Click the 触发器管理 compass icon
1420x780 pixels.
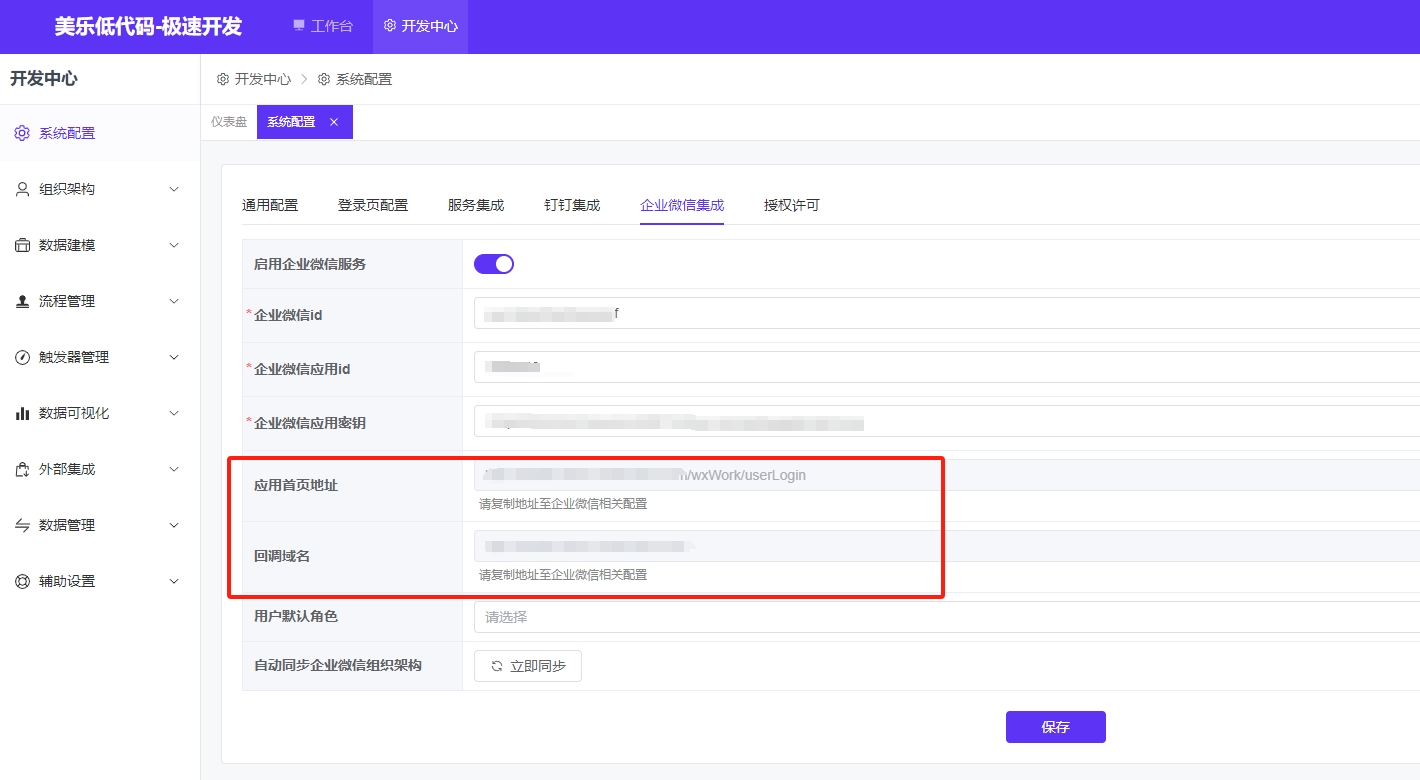point(22,357)
